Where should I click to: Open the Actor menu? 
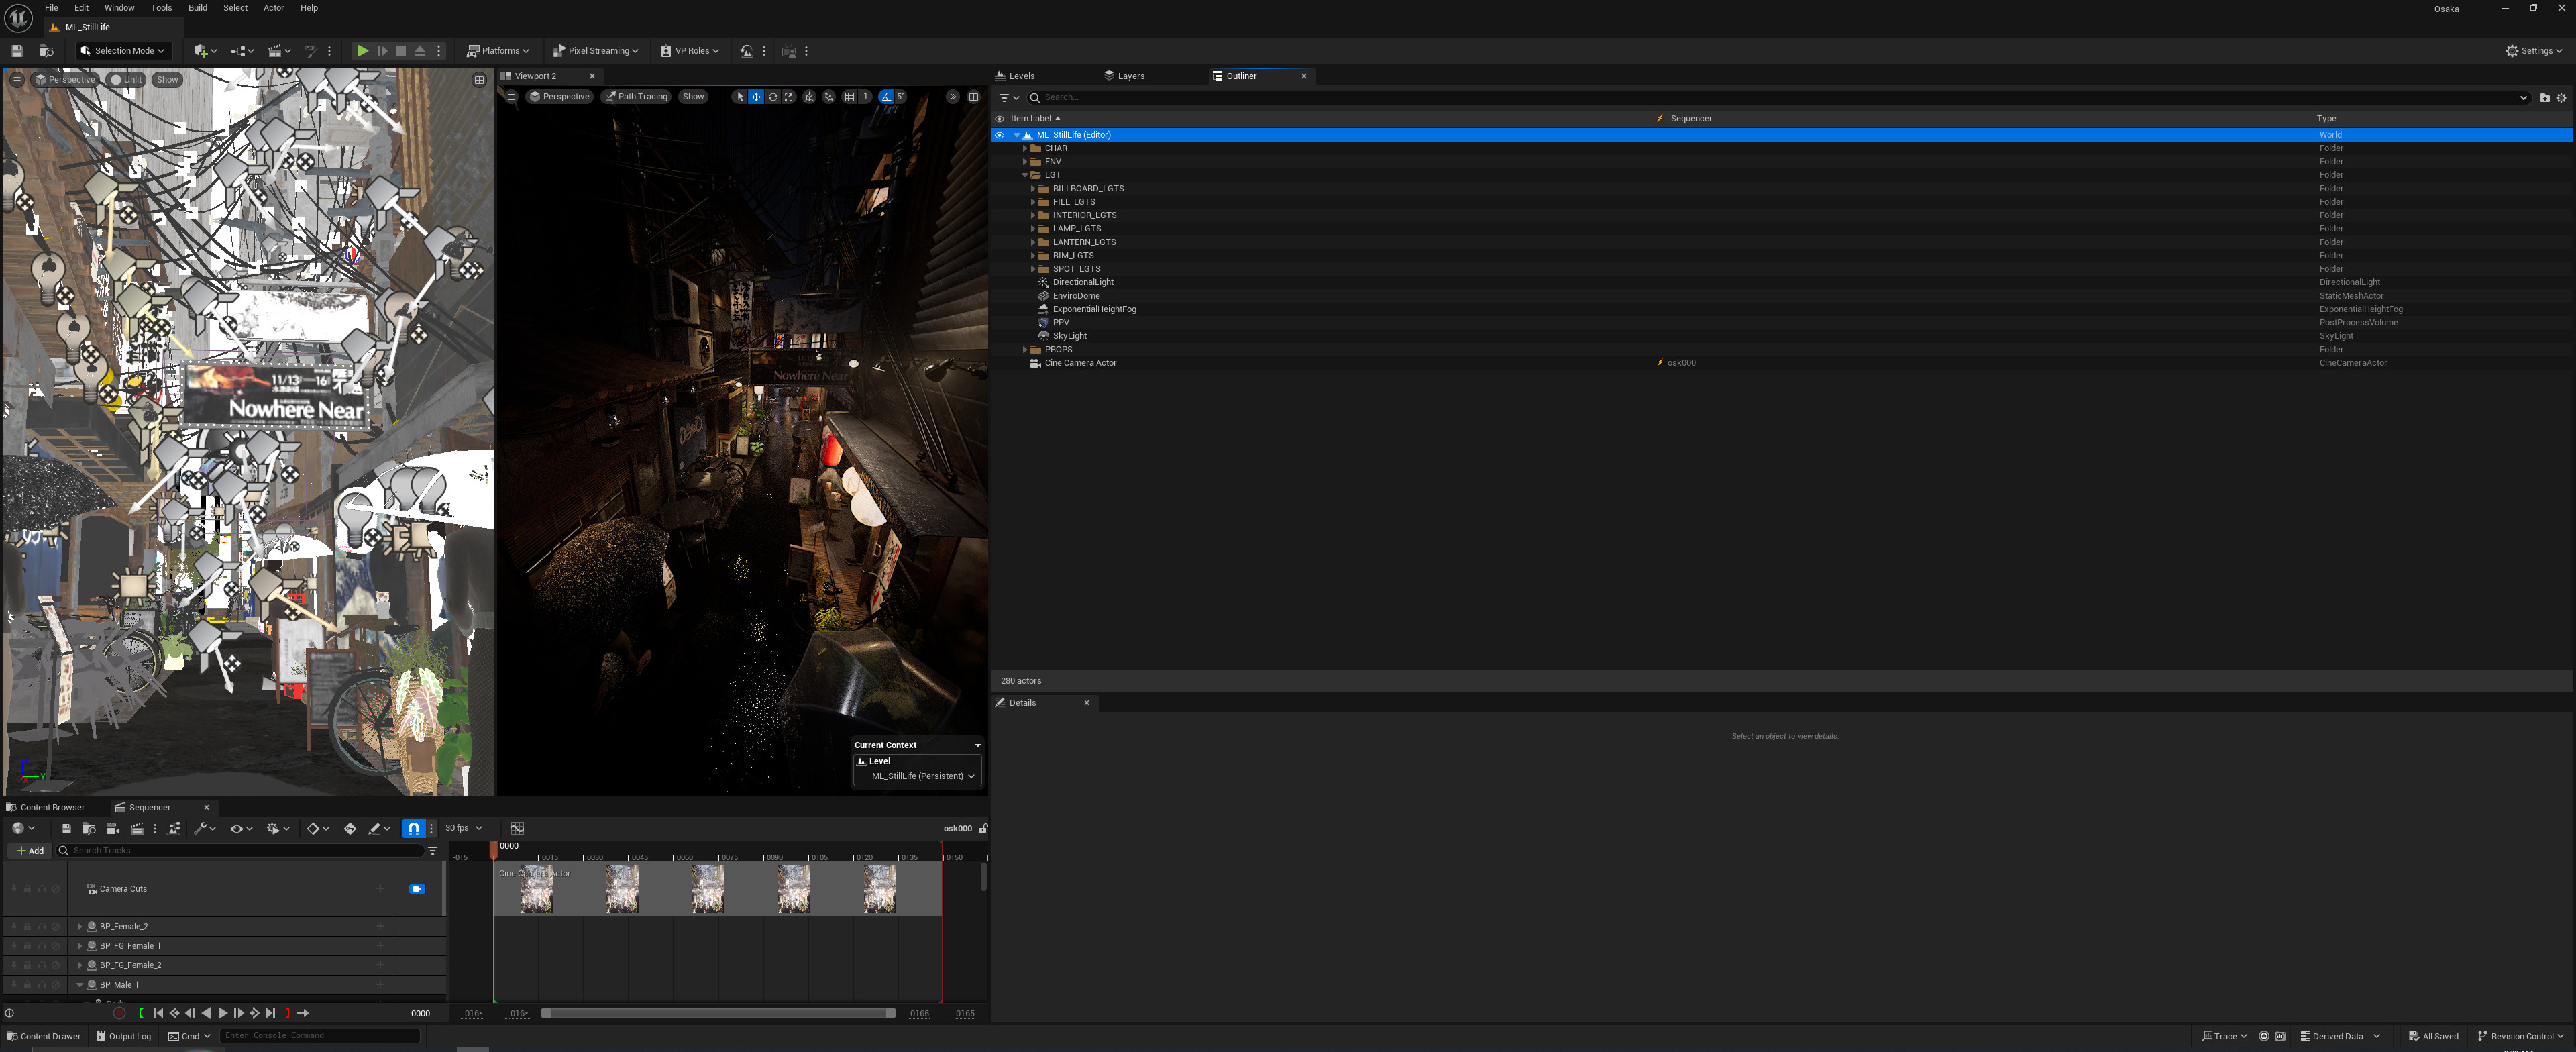tap(273, 8)
